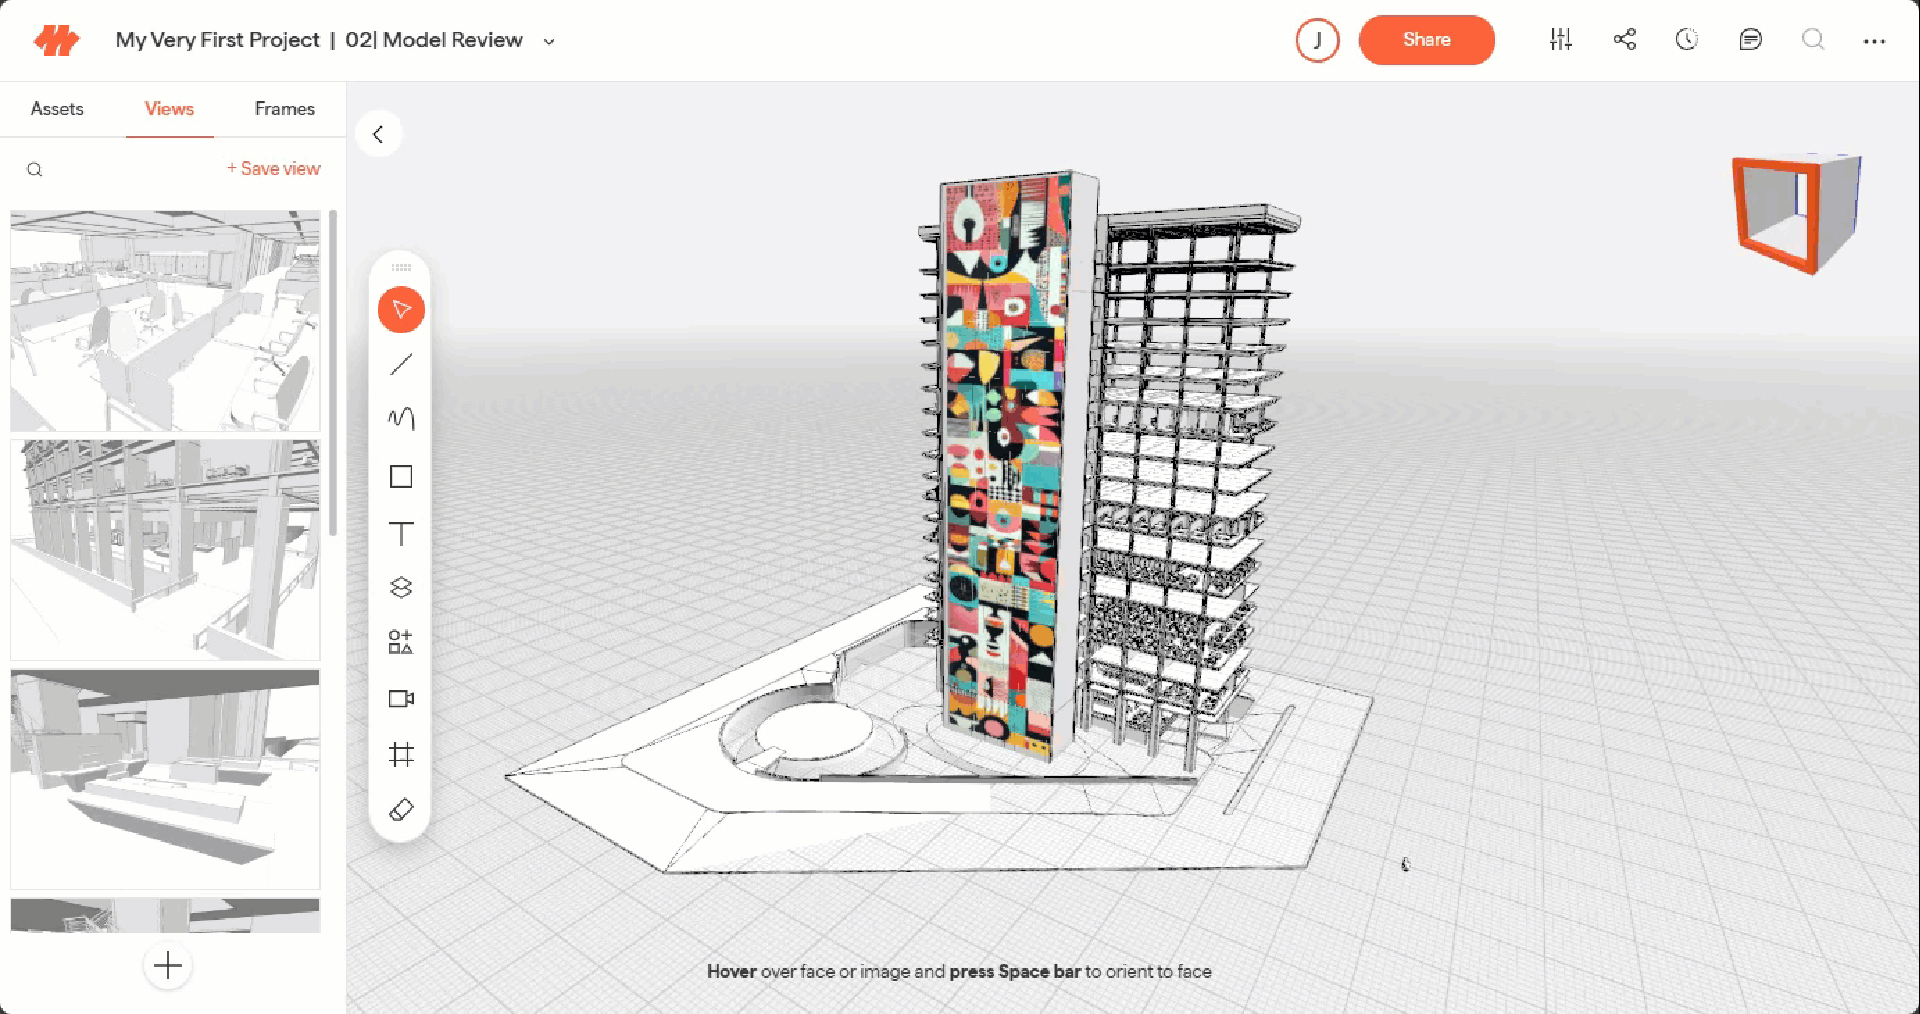Viewport: 1920px width, 1014px height.
Task: Switch to the Frames tab
Action: [x=285, y=109]
